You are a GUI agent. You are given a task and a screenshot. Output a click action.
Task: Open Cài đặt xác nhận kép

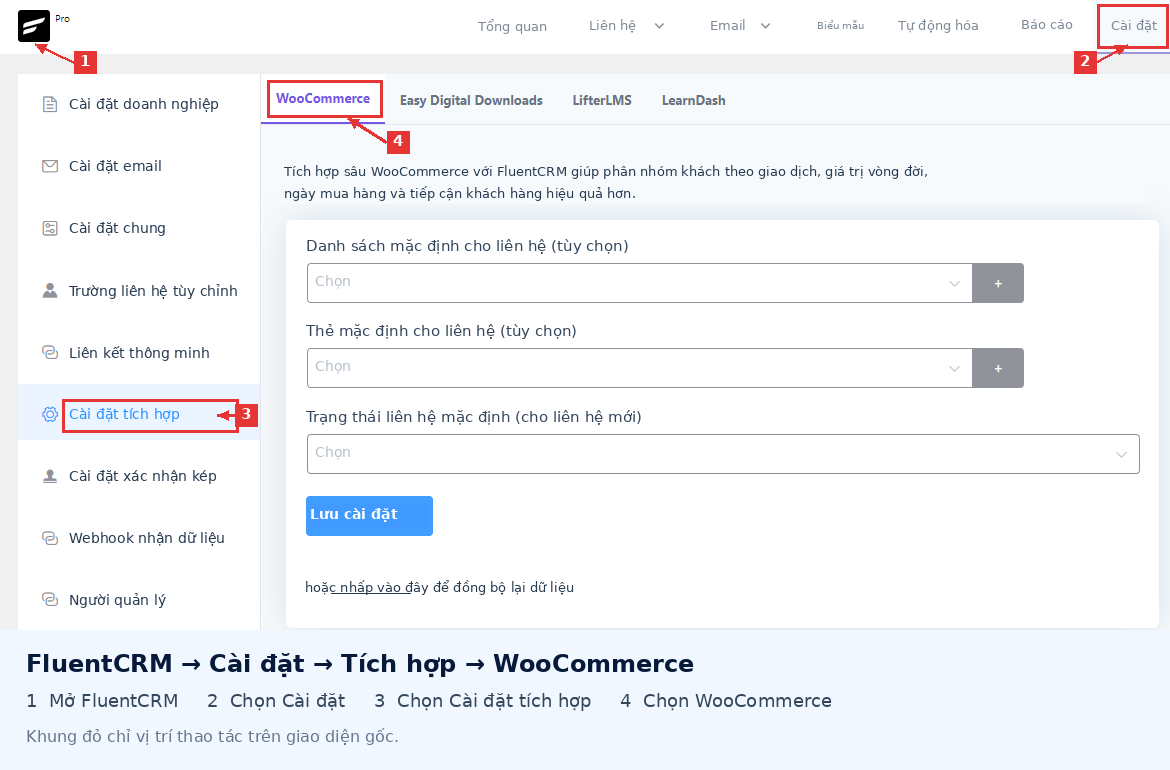point(143,476)
